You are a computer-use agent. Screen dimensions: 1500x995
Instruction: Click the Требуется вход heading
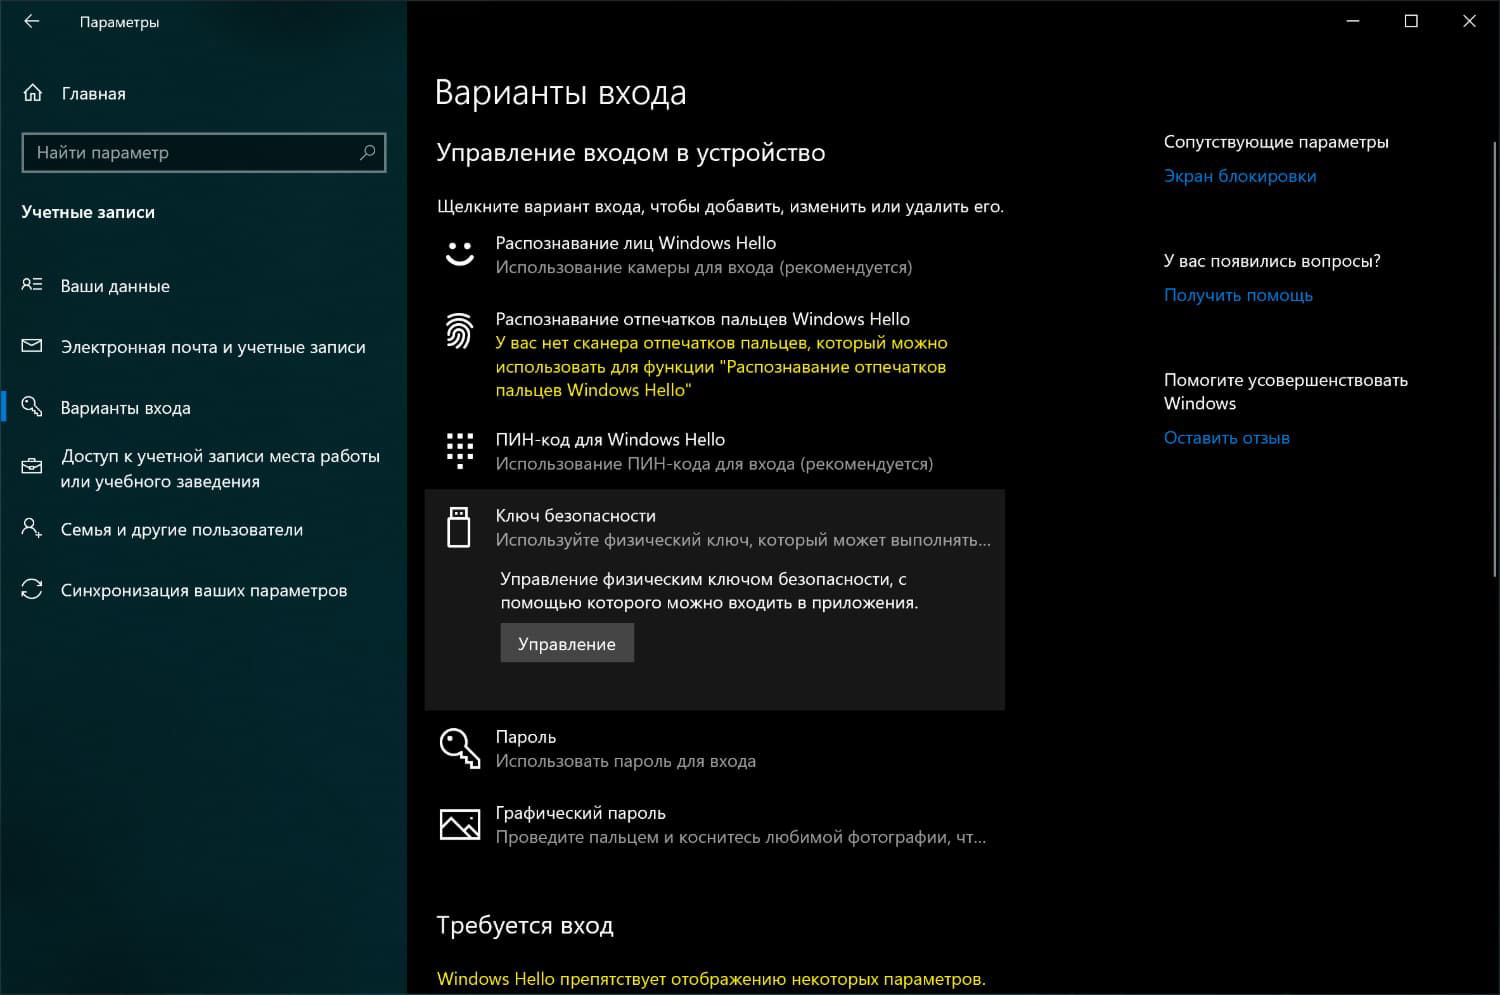pos(525,926)
